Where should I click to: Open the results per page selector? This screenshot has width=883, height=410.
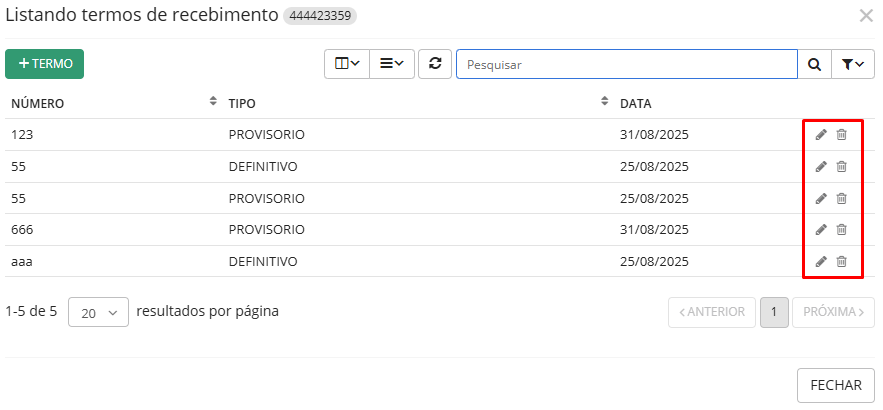click(x=99, y=312)
